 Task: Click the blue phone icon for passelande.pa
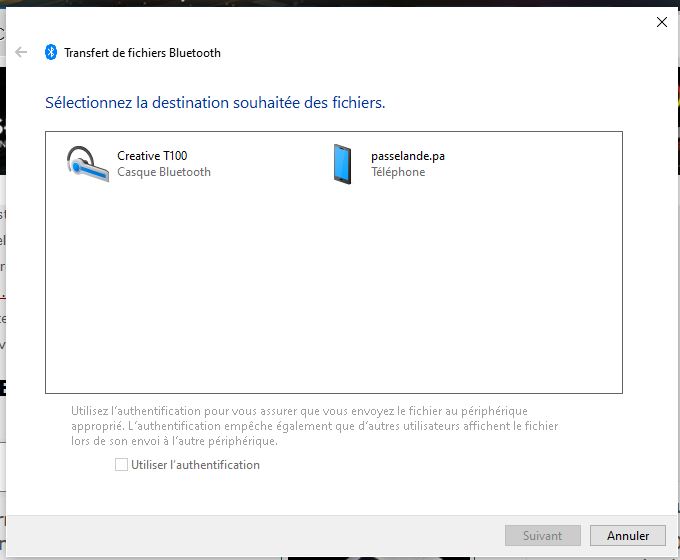(343, 164)
